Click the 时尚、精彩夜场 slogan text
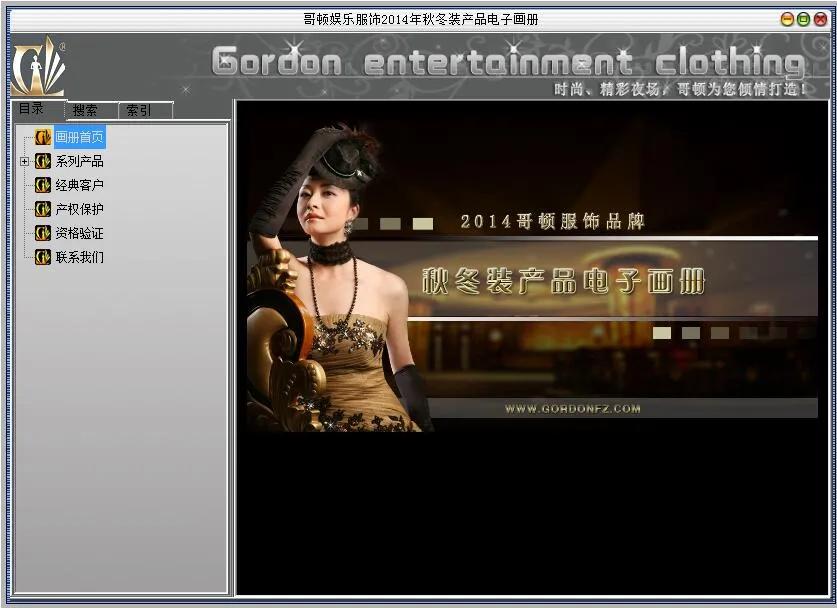Image resolution: width=837 pixels, height=608 pixels. point(679,89)
